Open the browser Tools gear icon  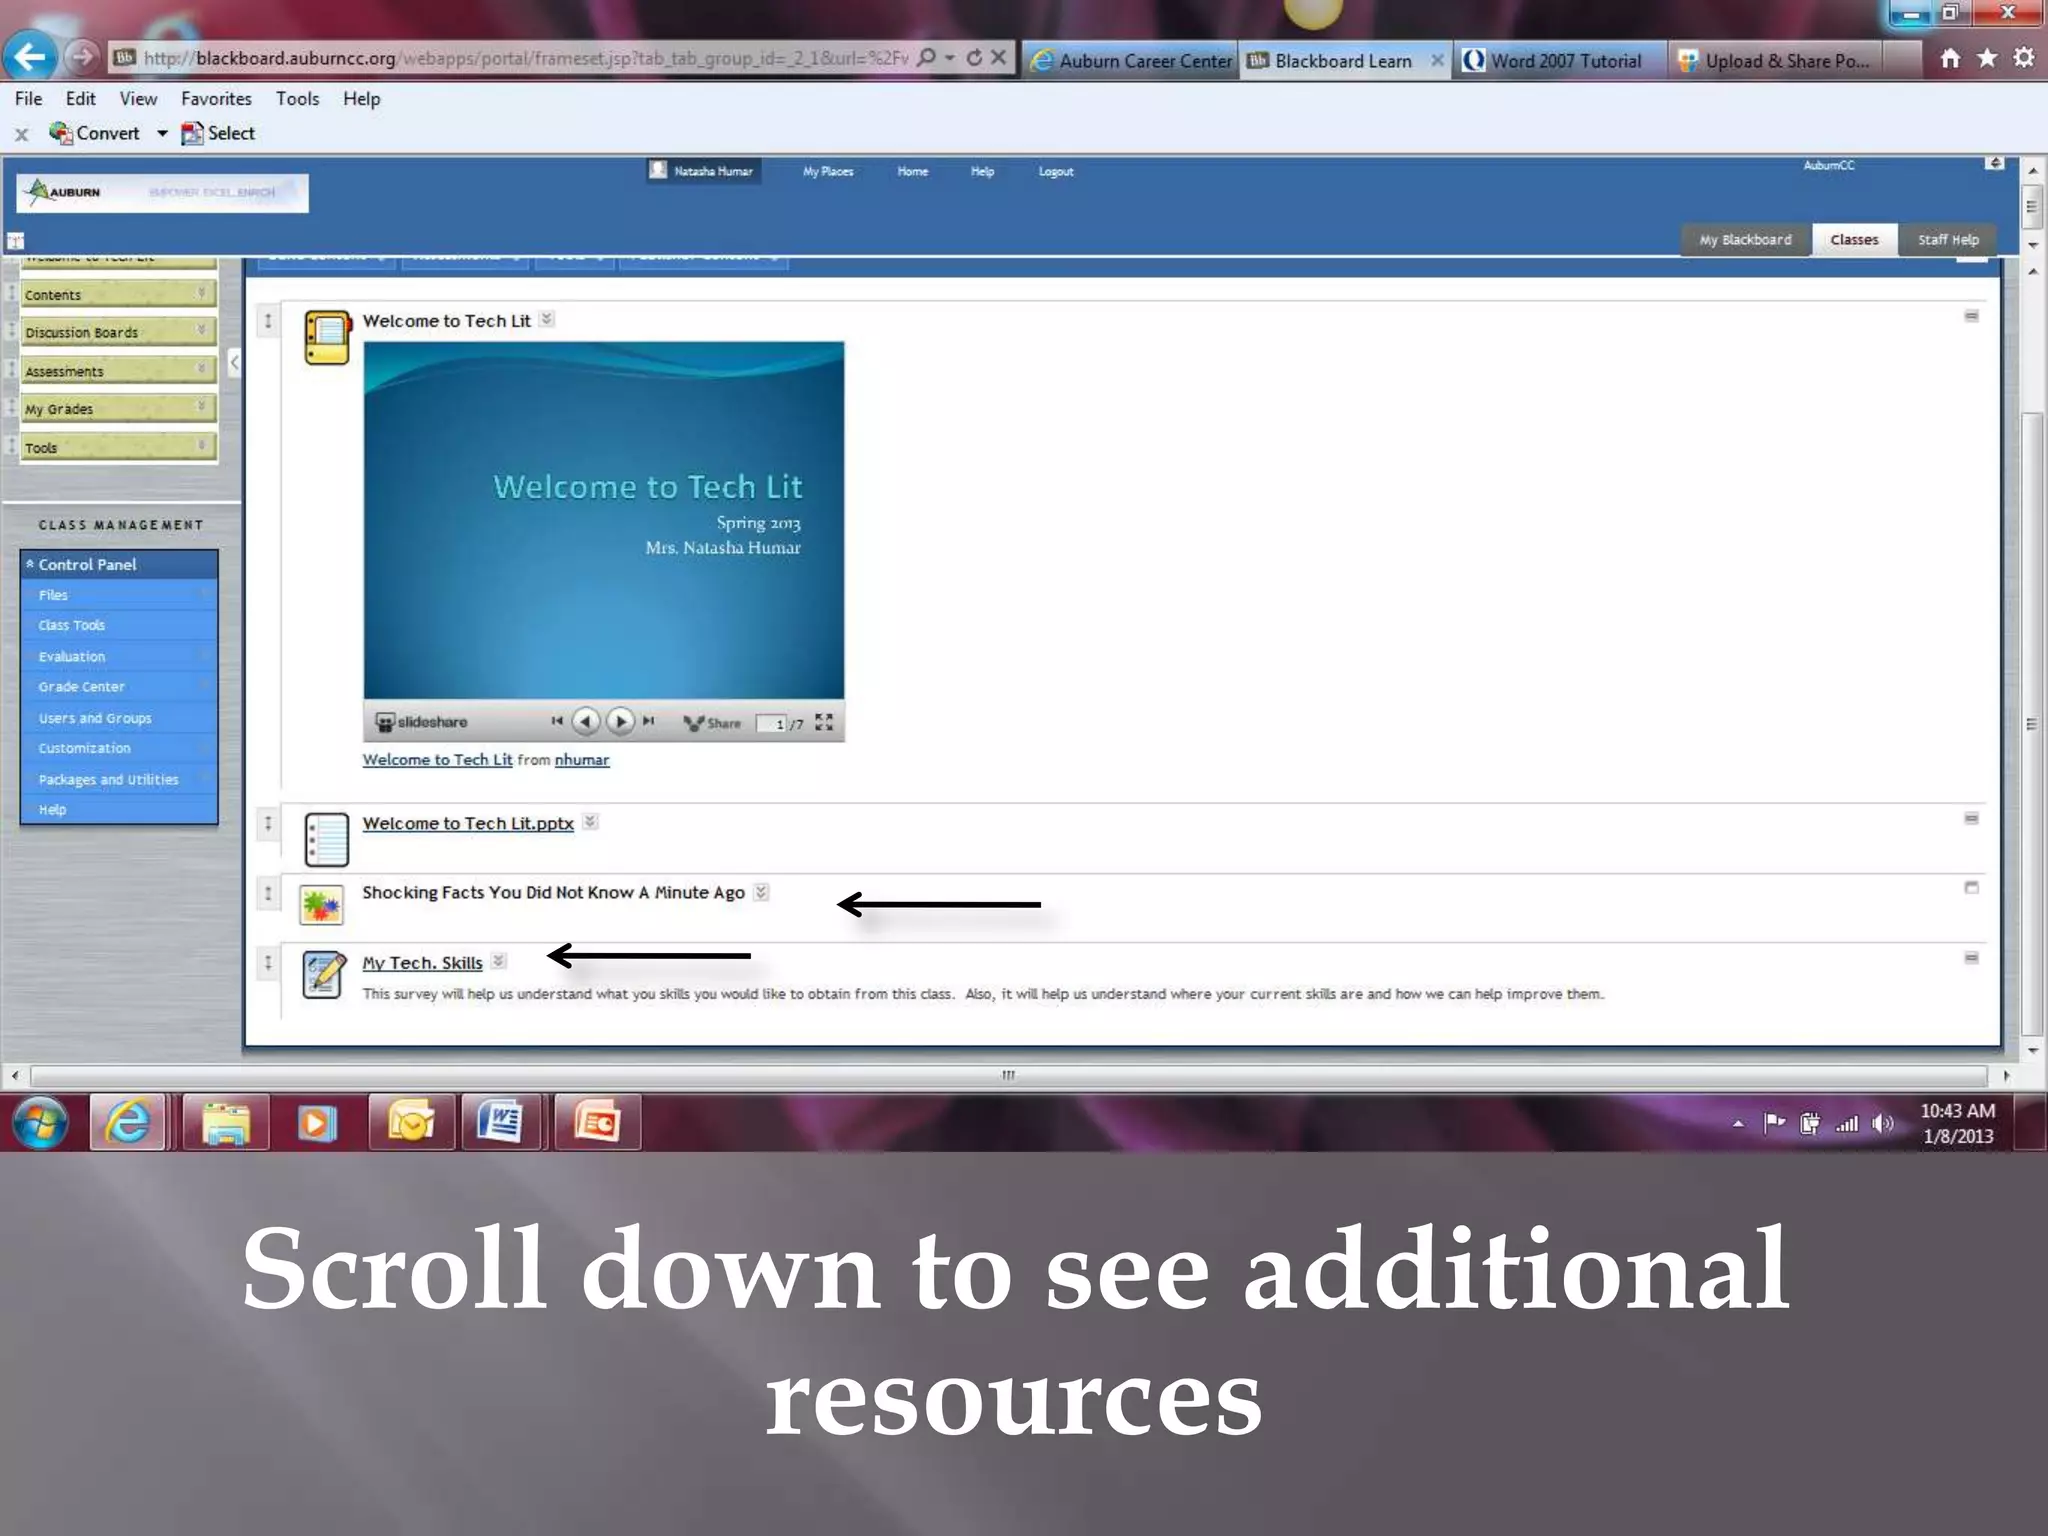point(2024,58)
